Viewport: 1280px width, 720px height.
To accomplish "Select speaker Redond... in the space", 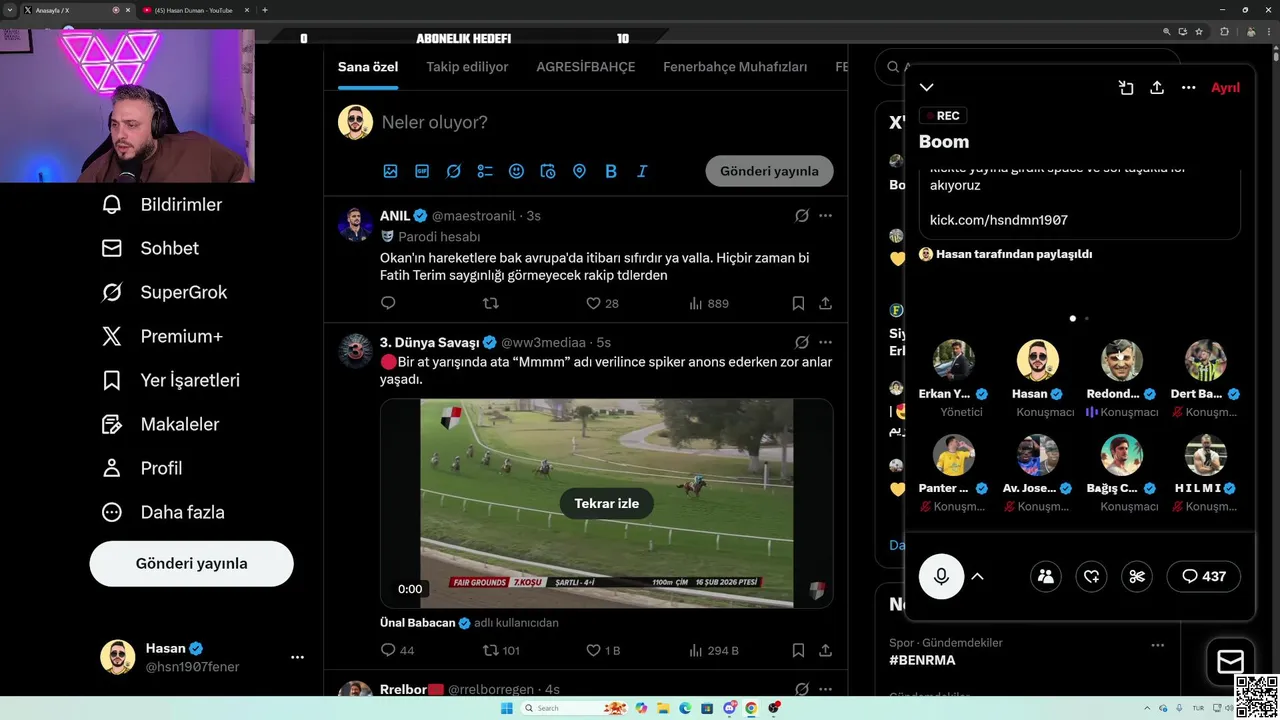I will coord(1122,379).
